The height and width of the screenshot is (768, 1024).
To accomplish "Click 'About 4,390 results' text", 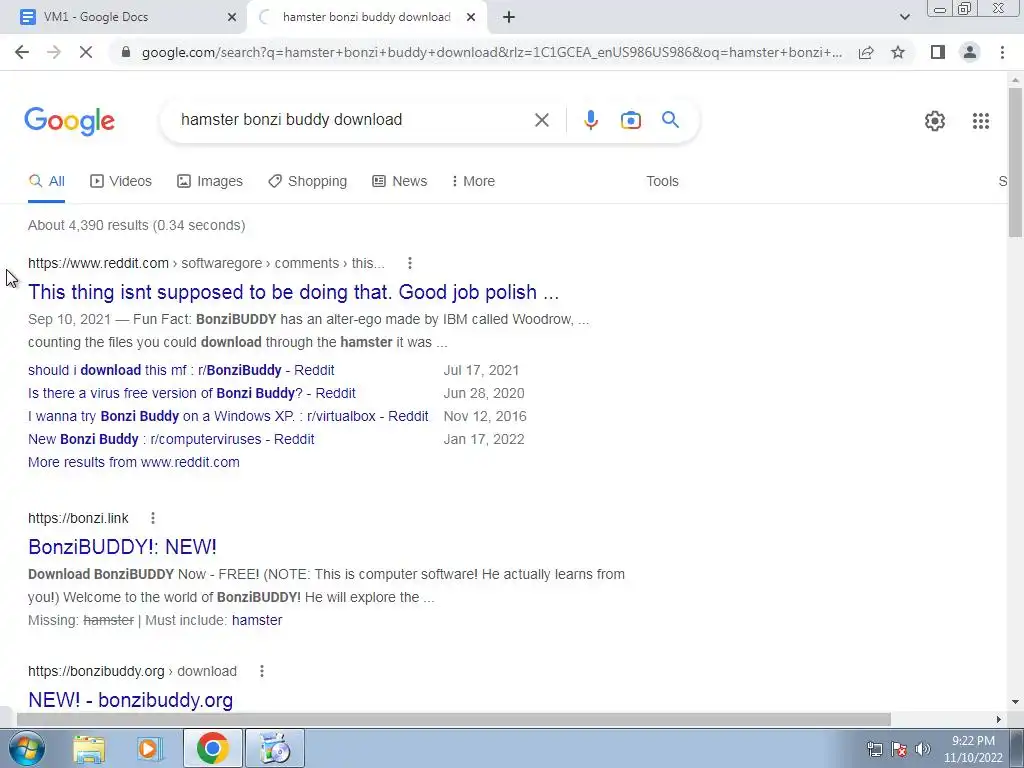I will [136, 225].
